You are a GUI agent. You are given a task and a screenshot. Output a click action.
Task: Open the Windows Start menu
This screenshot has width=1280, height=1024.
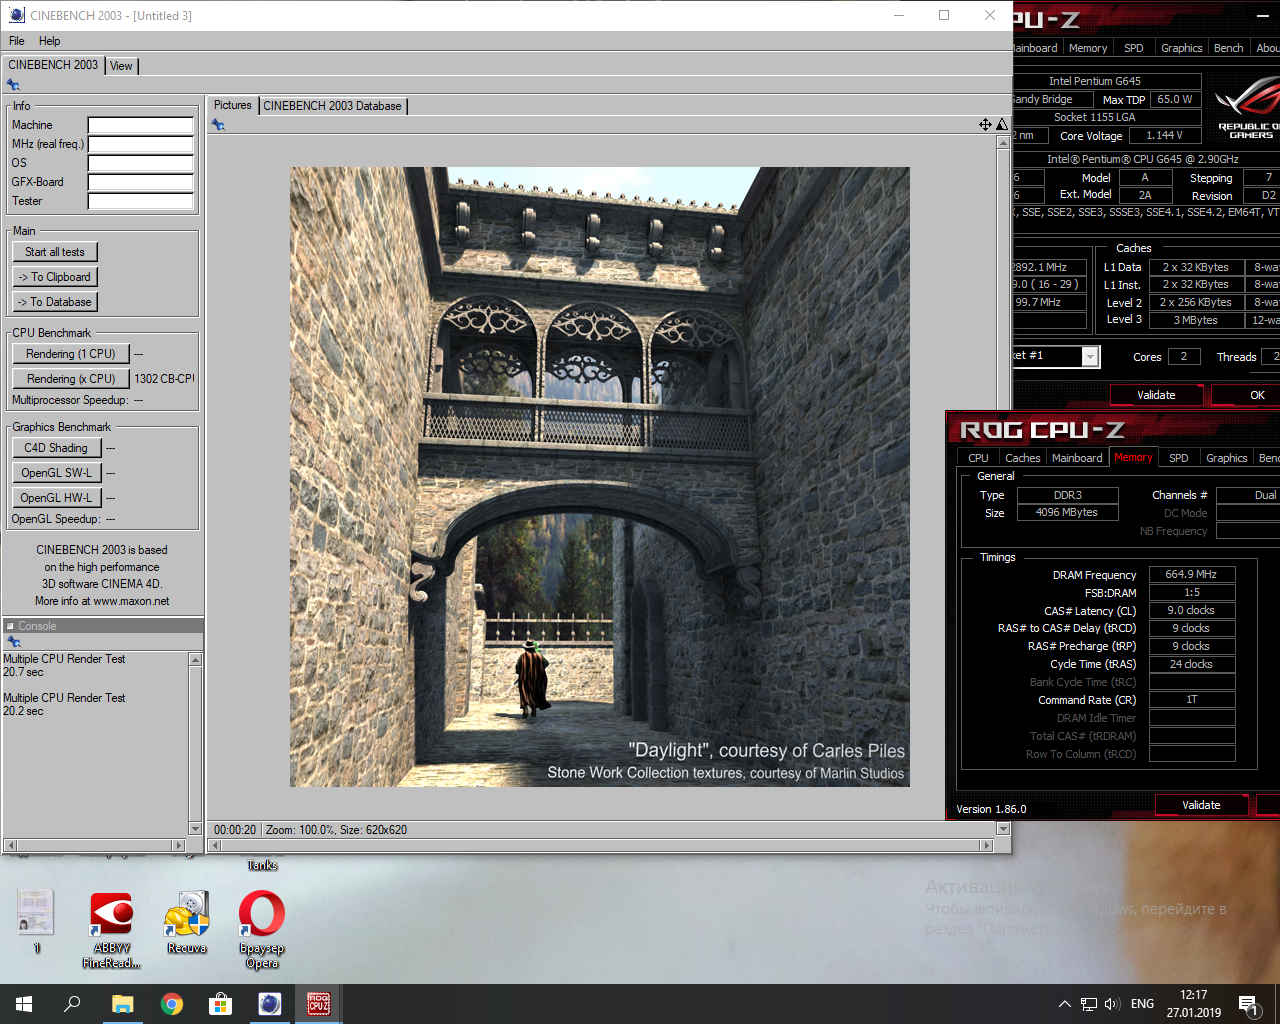point(24,1004)
